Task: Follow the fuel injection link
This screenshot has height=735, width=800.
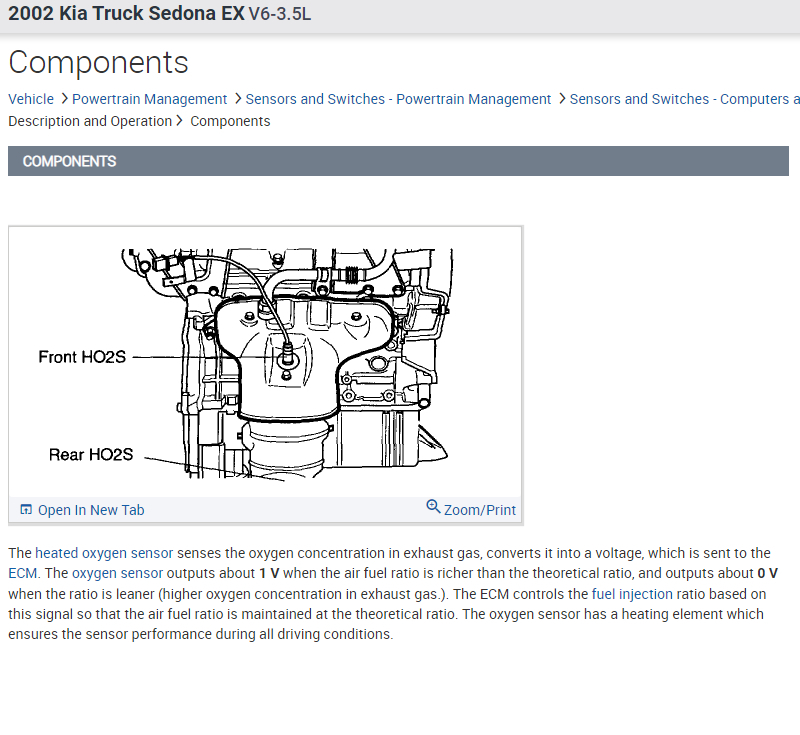Action: click(632, 594)
